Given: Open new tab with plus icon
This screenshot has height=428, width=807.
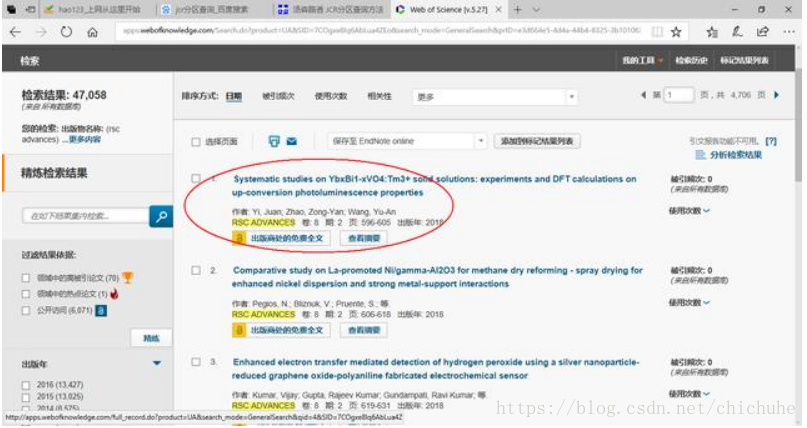Looking at the screenshot, I should pyautogui.click(x=518, y=10).
